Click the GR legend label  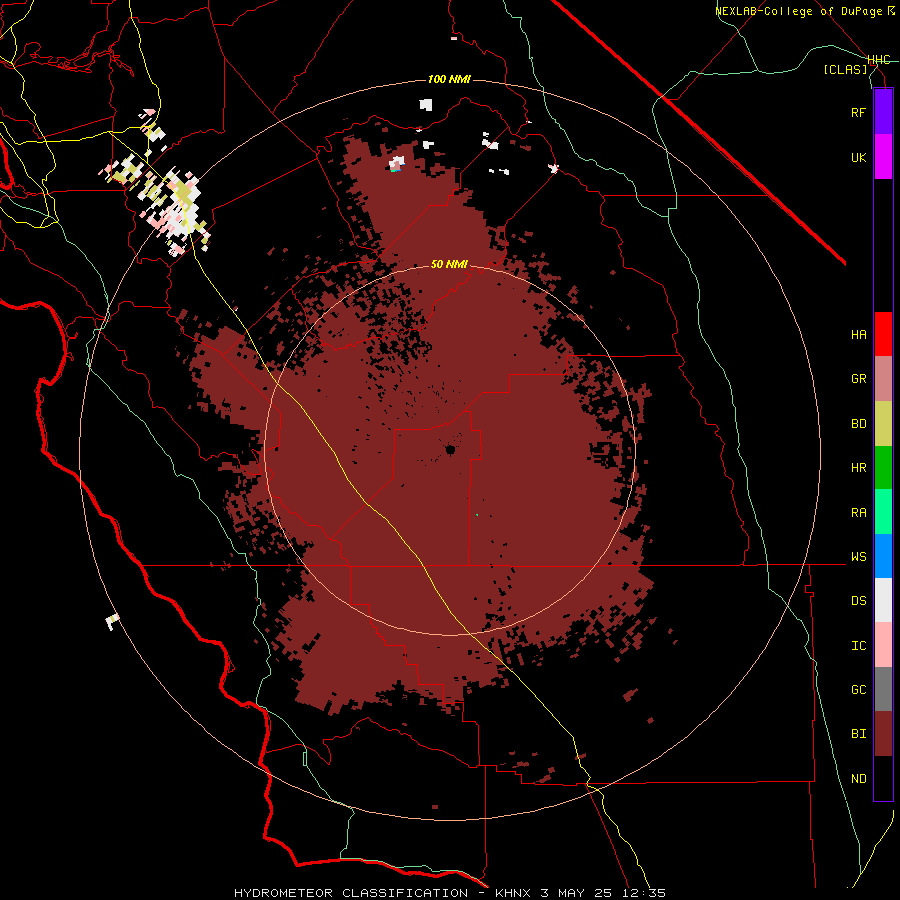tap(858, 379)
